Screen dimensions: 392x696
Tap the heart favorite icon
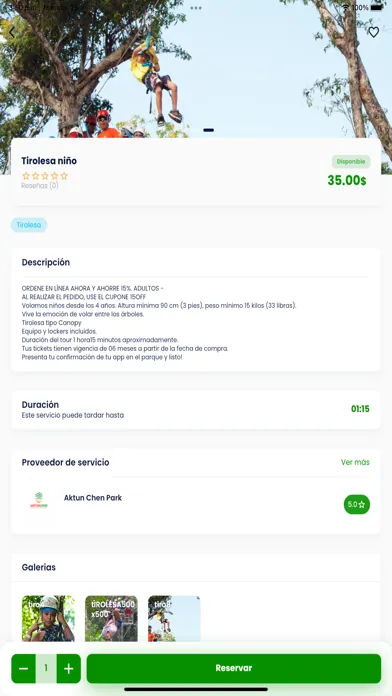[374, 32]
